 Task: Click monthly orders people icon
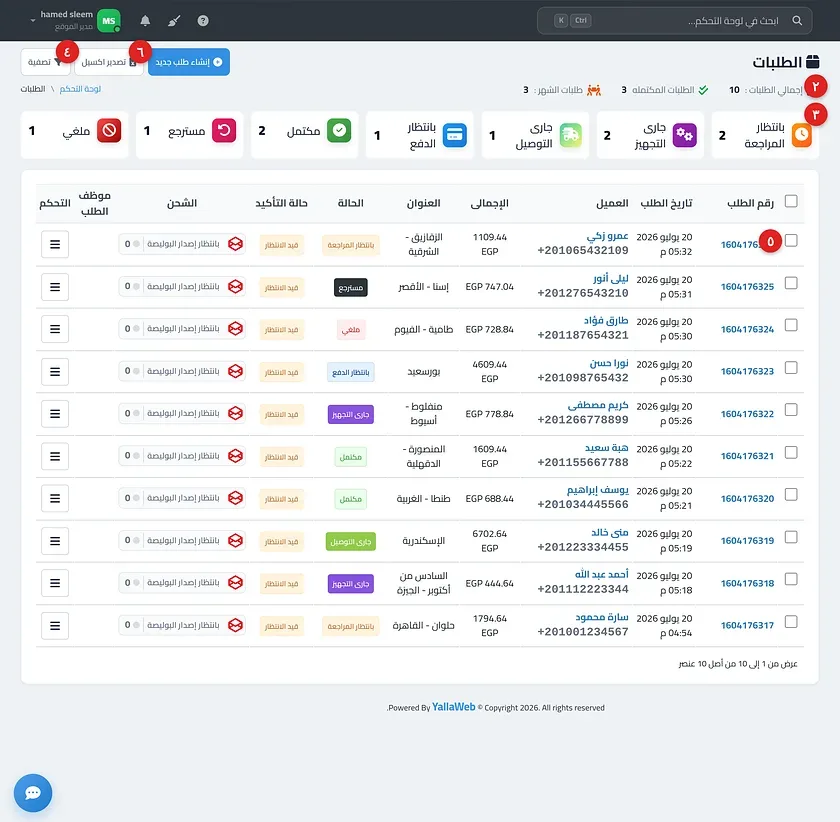point(594,90)
